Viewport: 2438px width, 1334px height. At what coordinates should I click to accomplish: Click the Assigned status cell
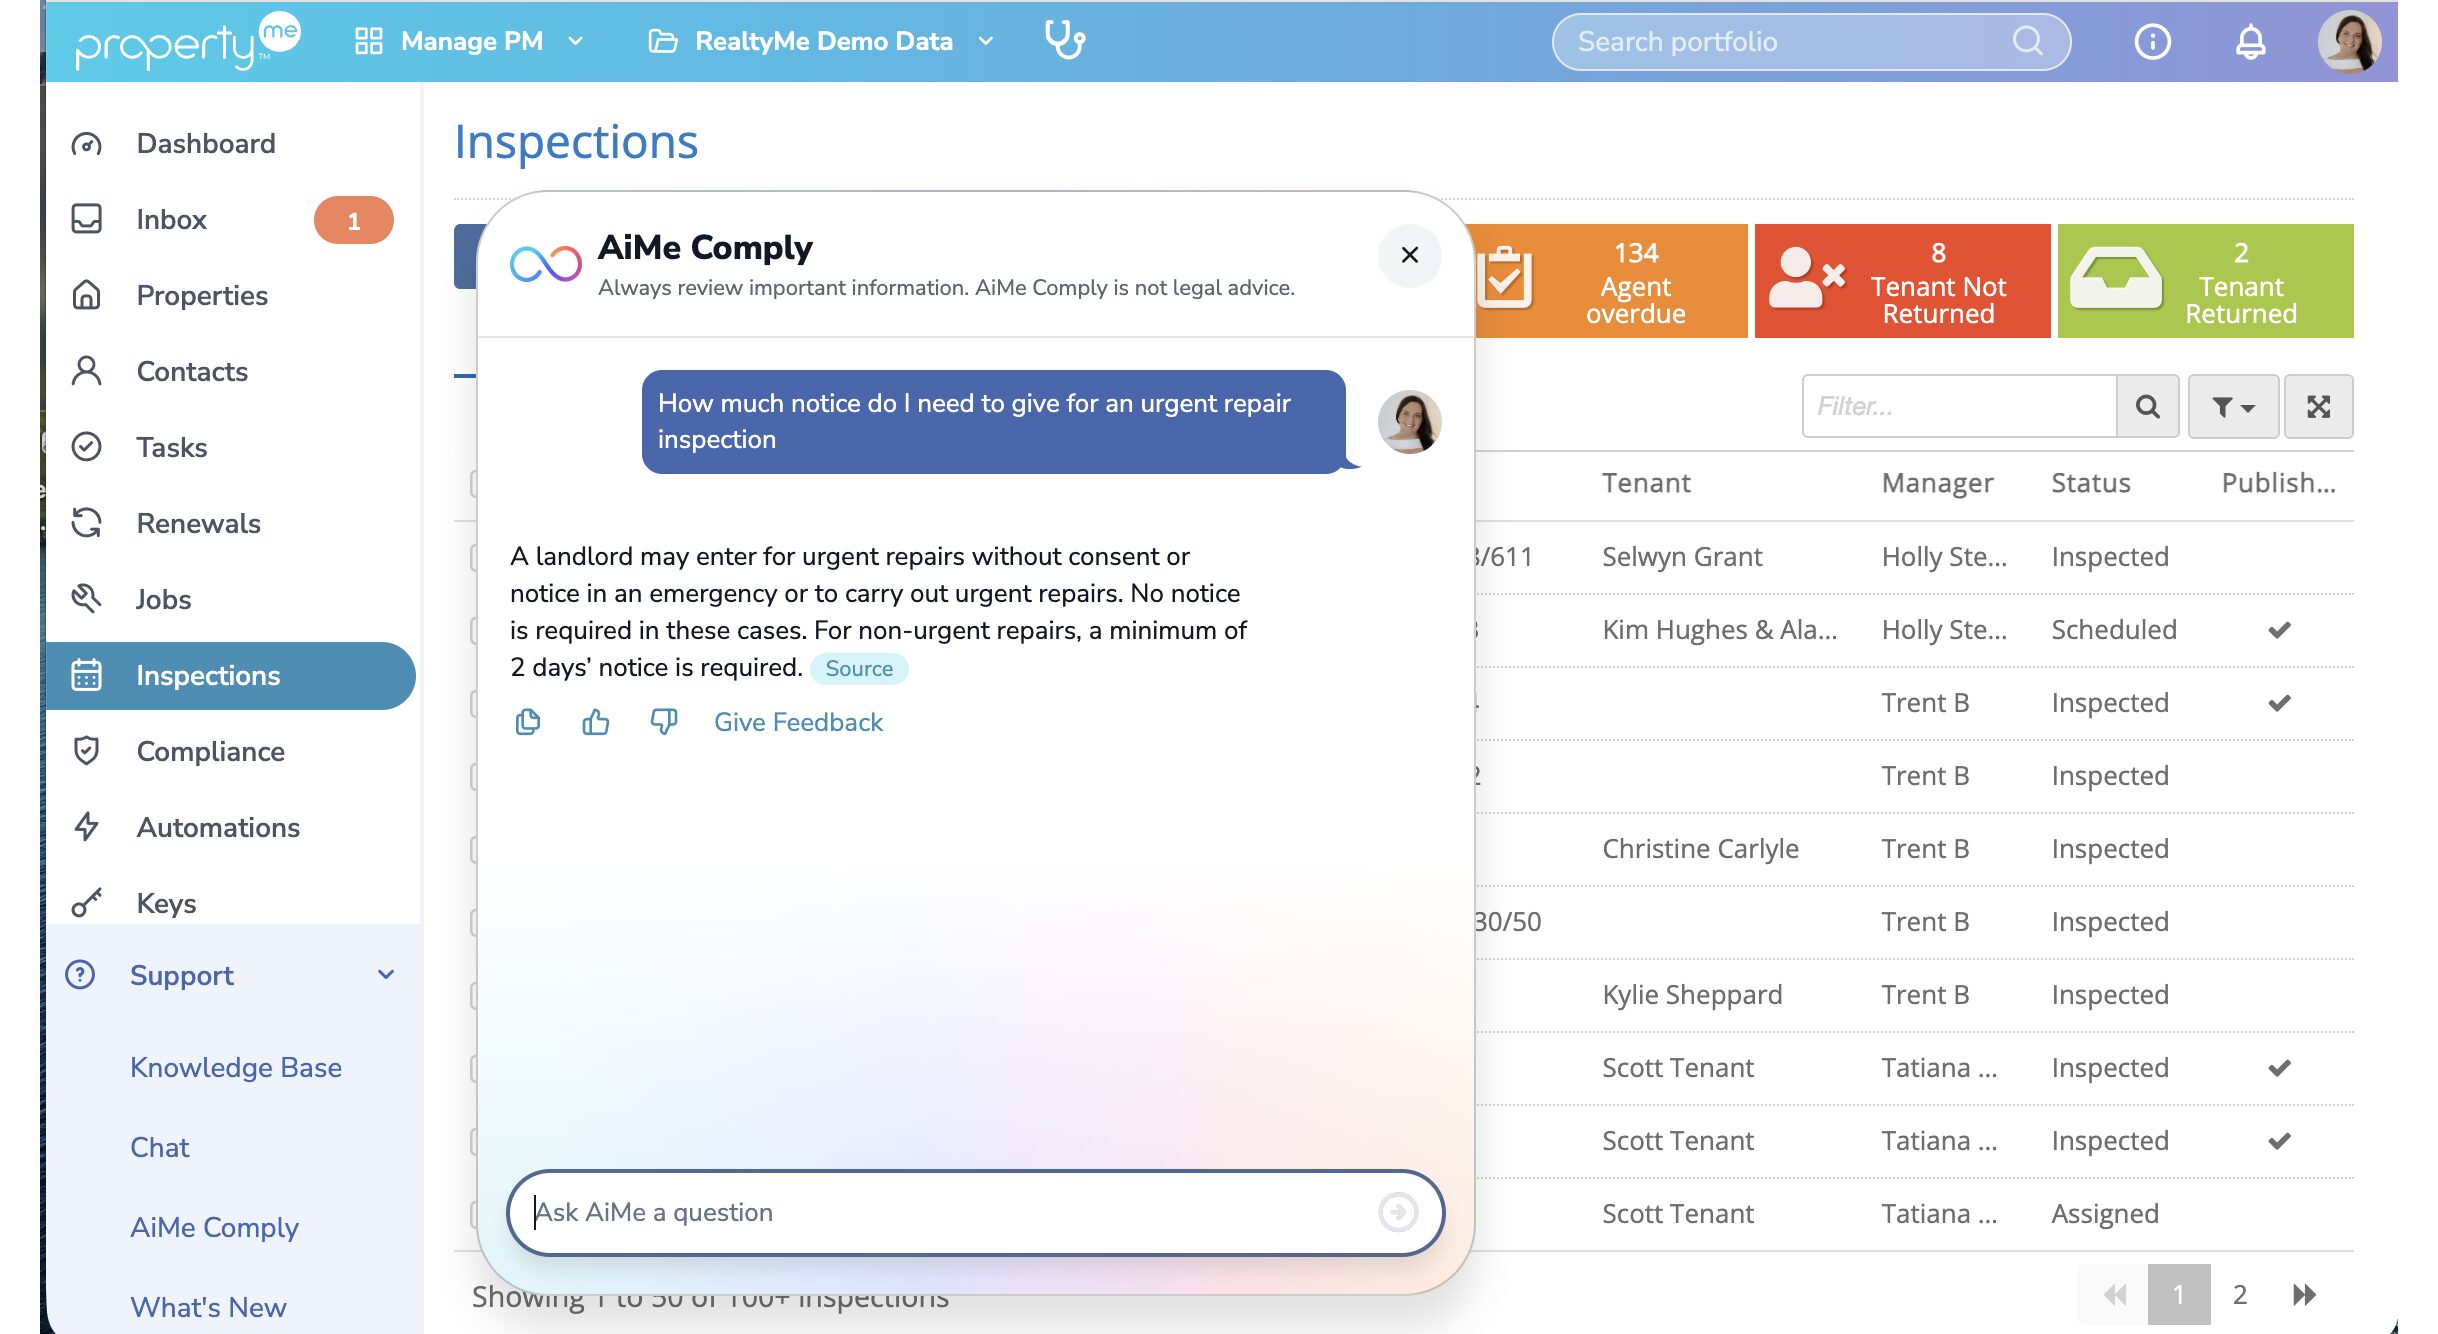coord(2105,1213)
